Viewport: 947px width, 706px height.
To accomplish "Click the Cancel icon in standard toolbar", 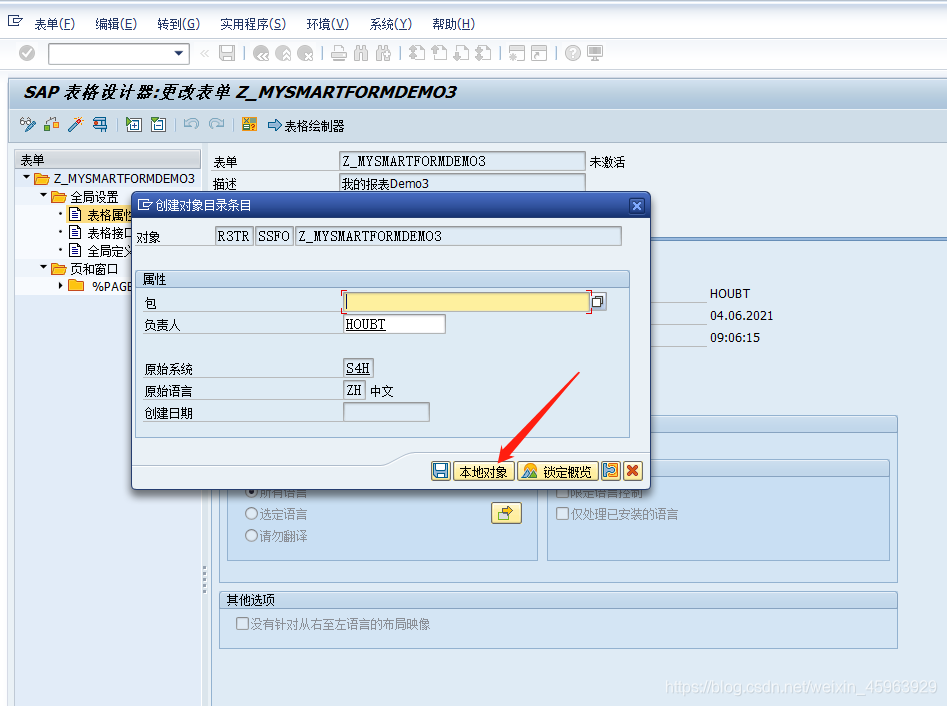I will tap(306, 53).
